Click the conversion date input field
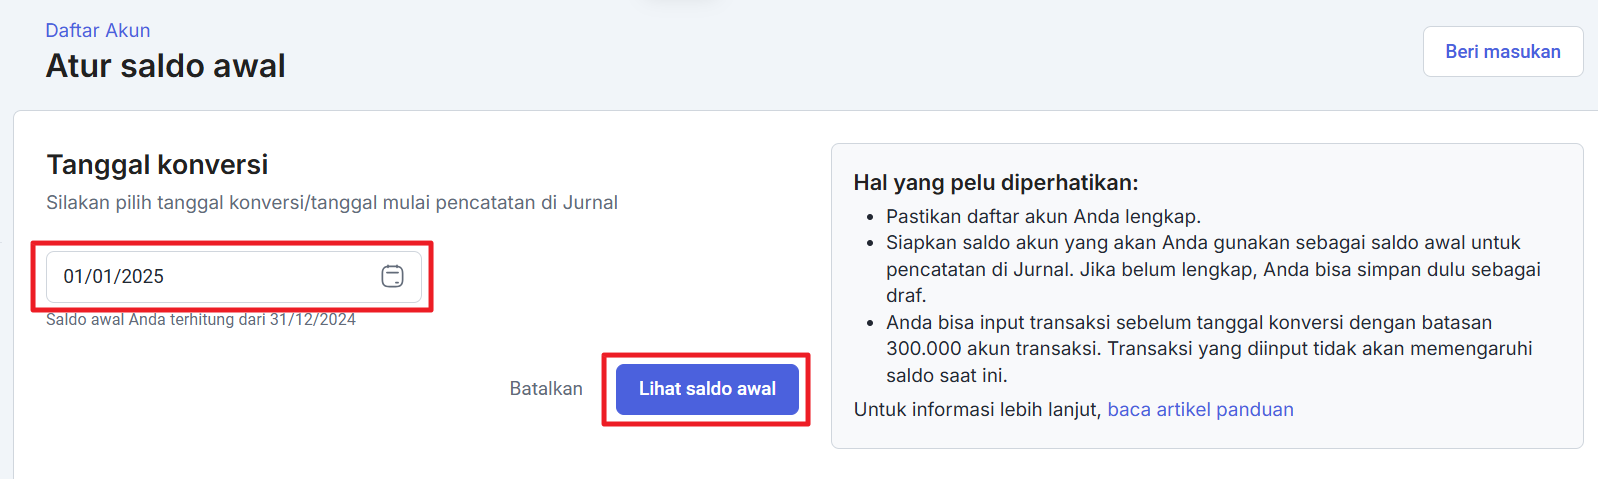Viewport: 1598px width, 479px height. pos(210,276)
